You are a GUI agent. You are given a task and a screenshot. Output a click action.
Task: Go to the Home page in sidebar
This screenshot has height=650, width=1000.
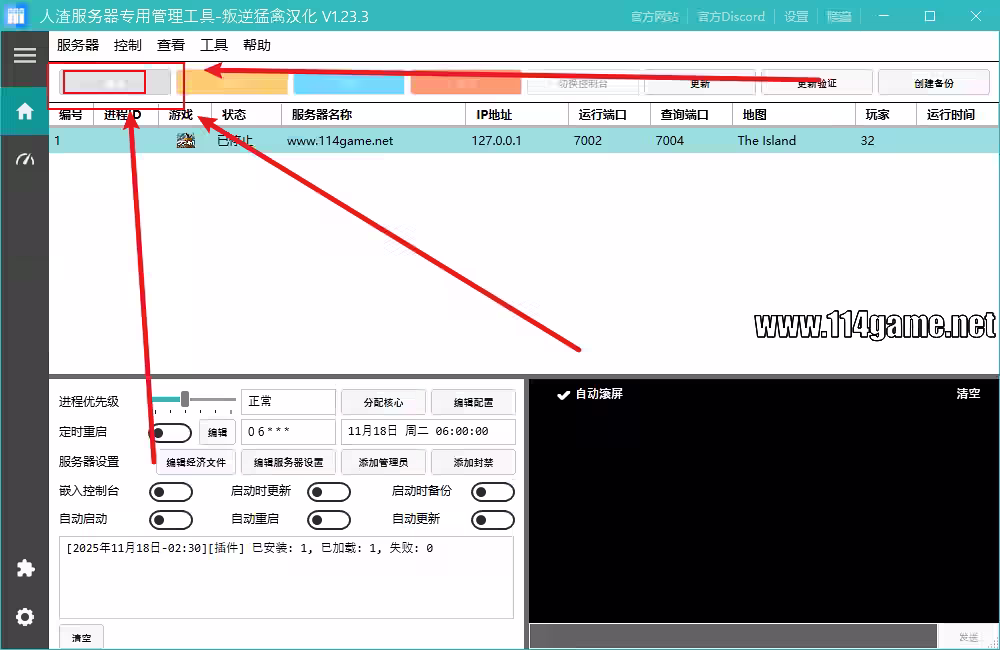point(24,111)
